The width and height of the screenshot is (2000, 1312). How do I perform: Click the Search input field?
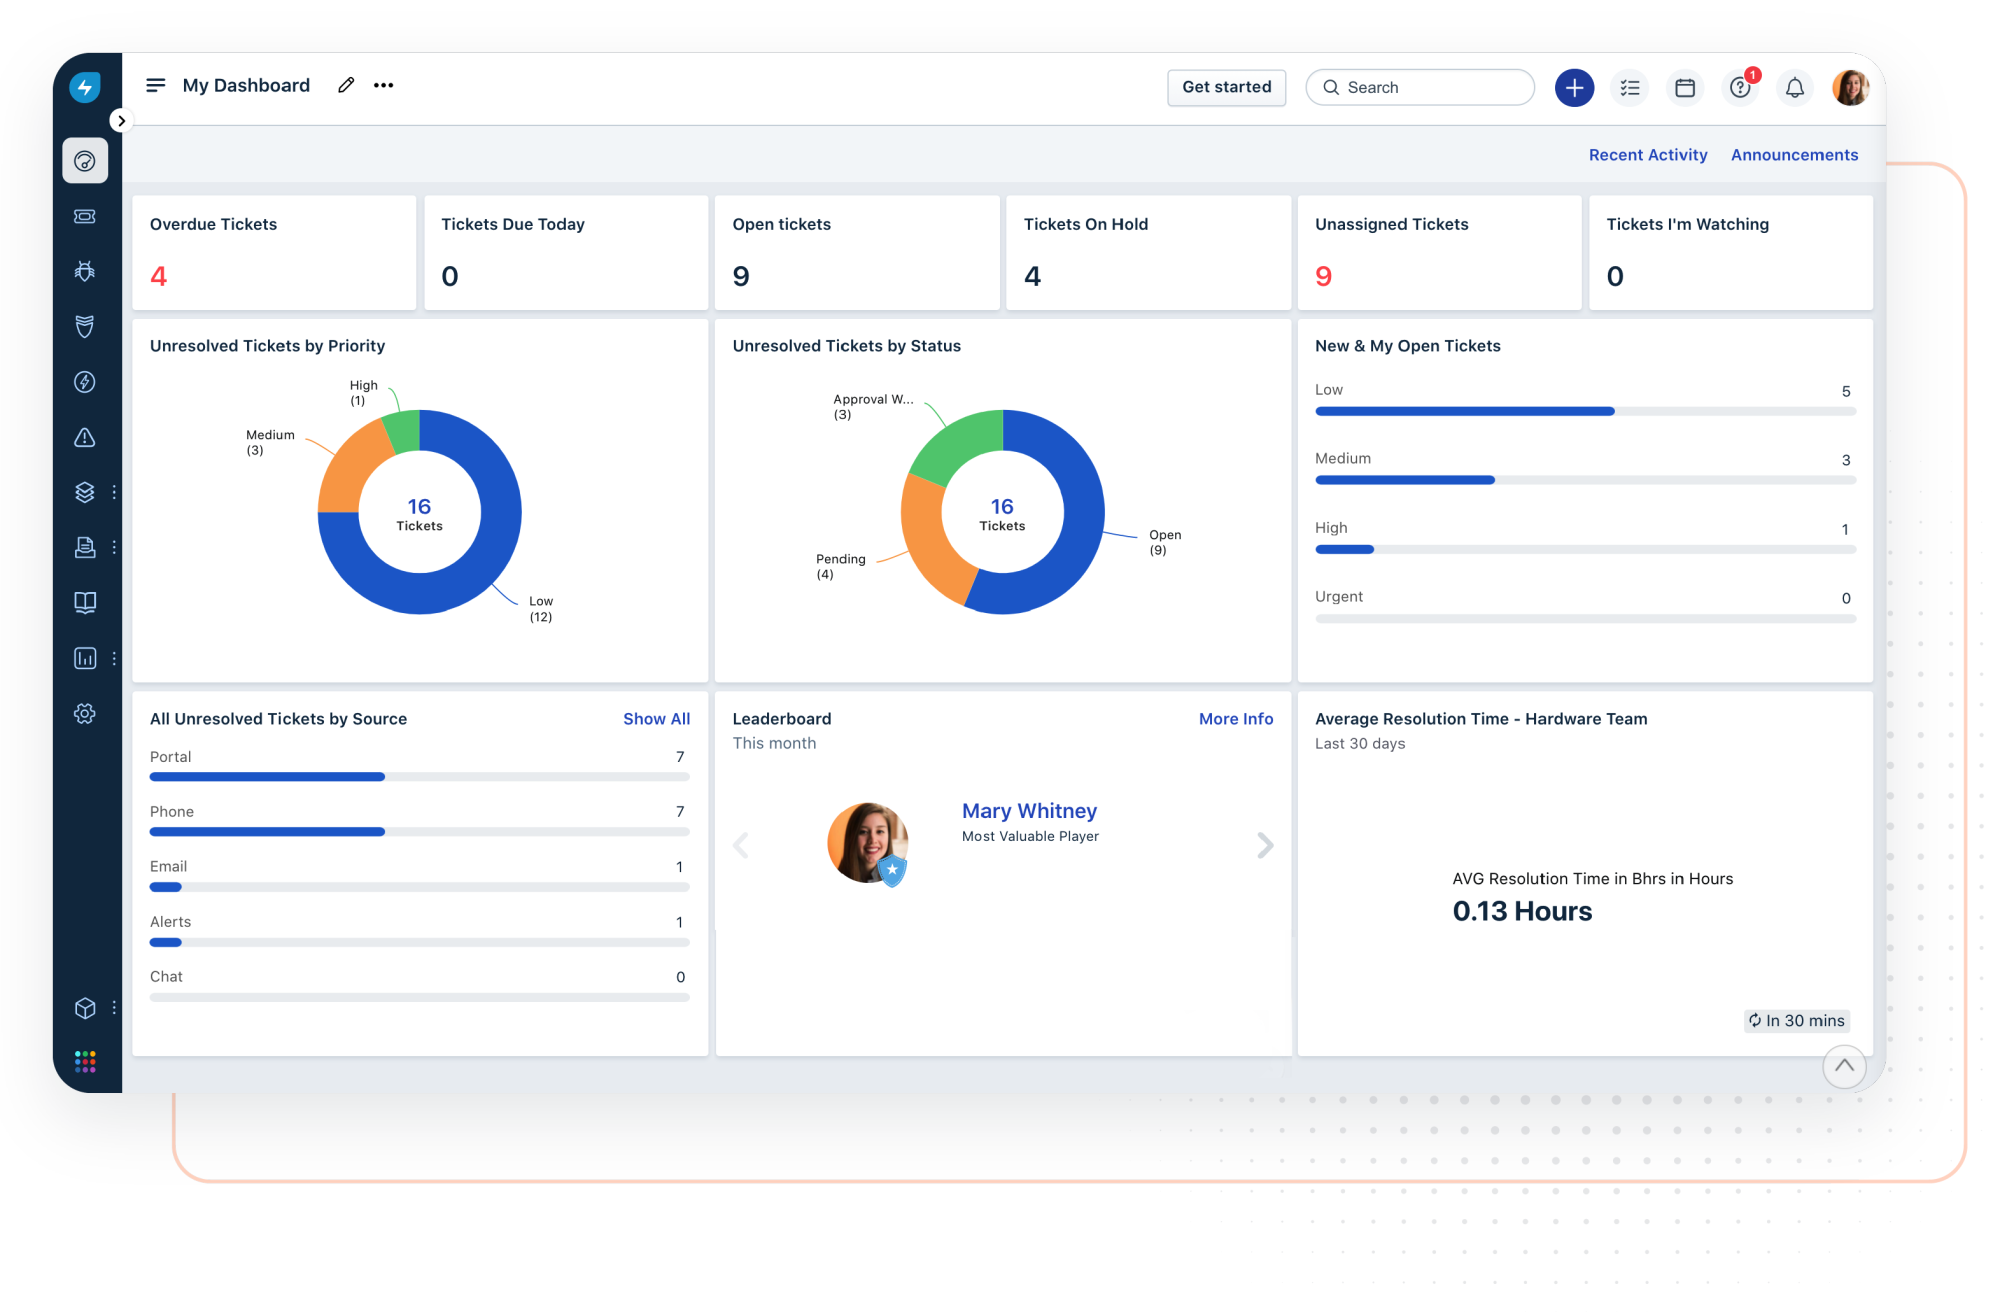[1420, 87]
